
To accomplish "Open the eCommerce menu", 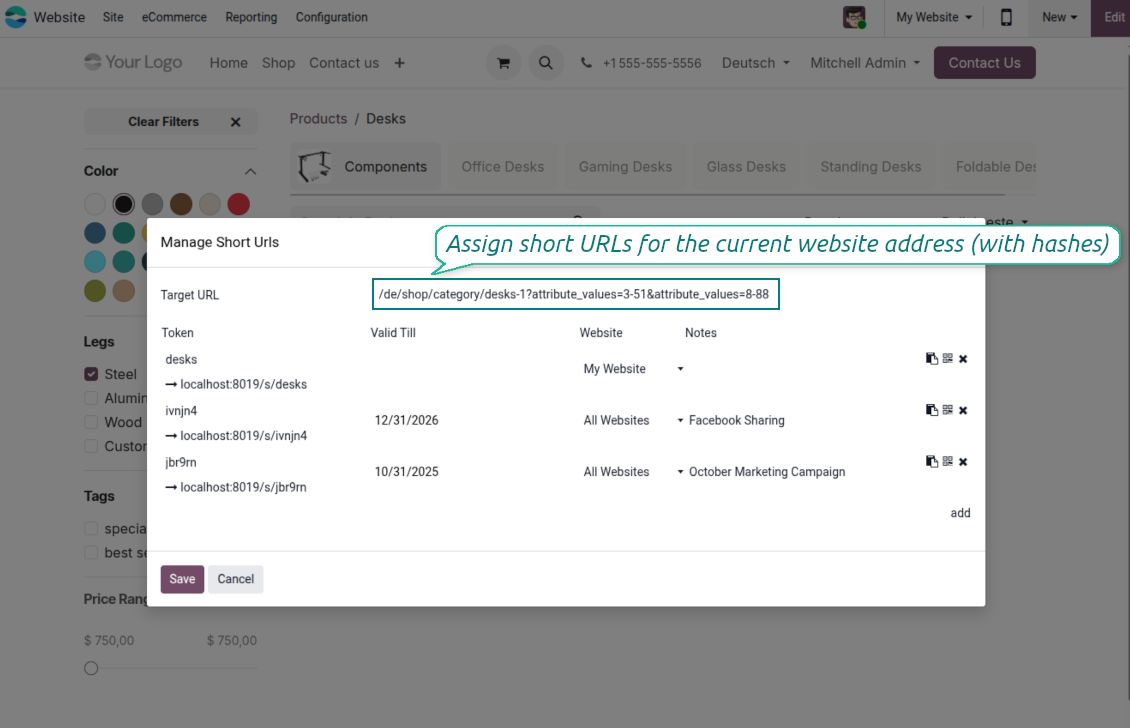I will 174,17.
